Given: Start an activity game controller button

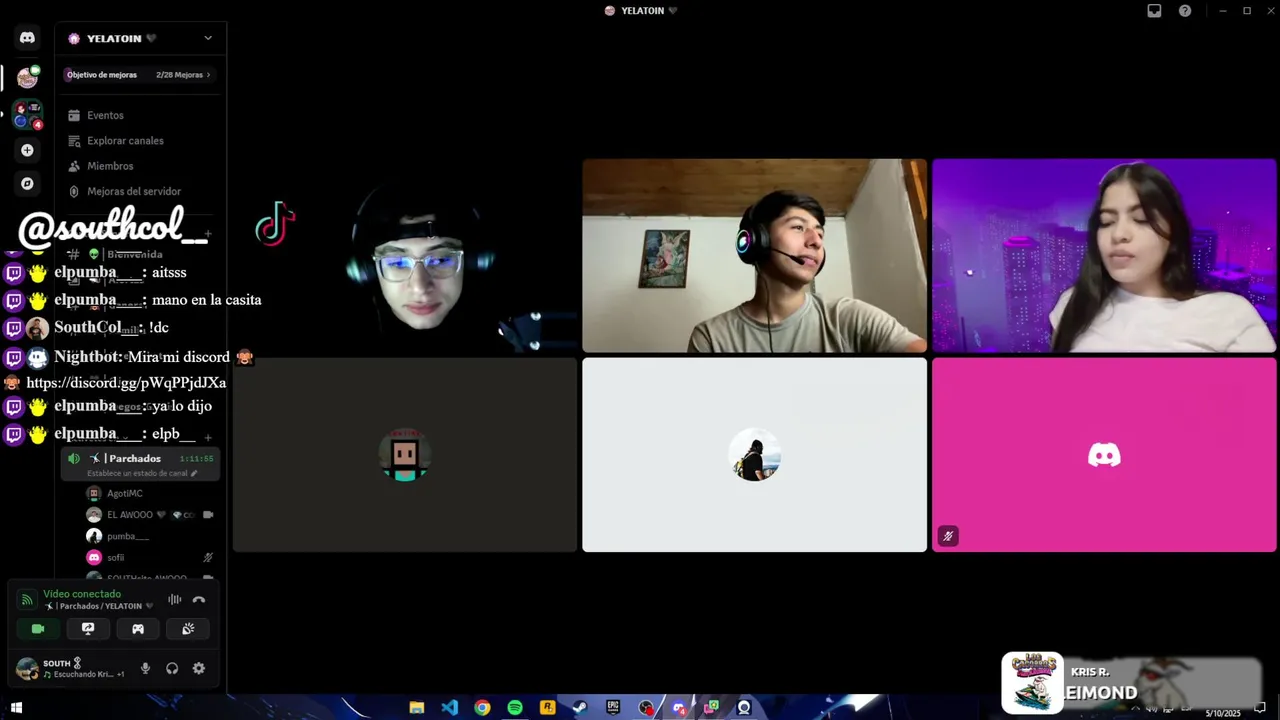Looking at the screenshot, I should (x=138, y=629).
